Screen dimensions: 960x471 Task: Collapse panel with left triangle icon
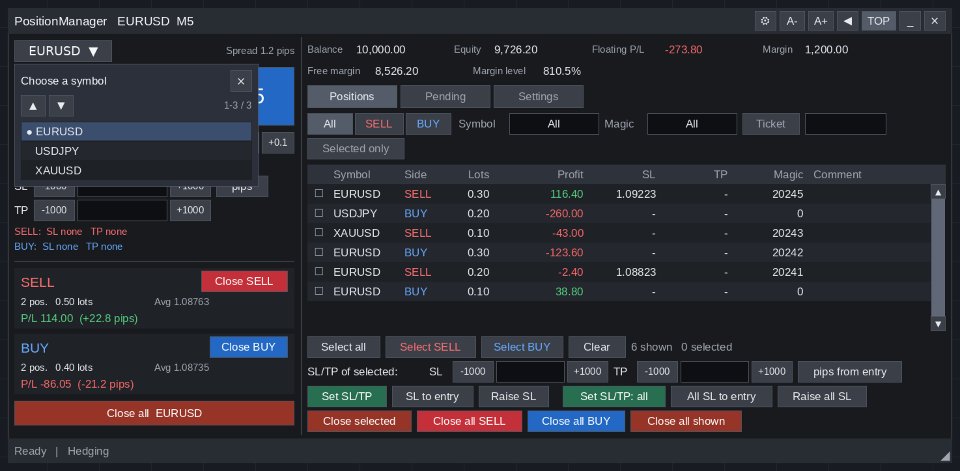point(847,21)
